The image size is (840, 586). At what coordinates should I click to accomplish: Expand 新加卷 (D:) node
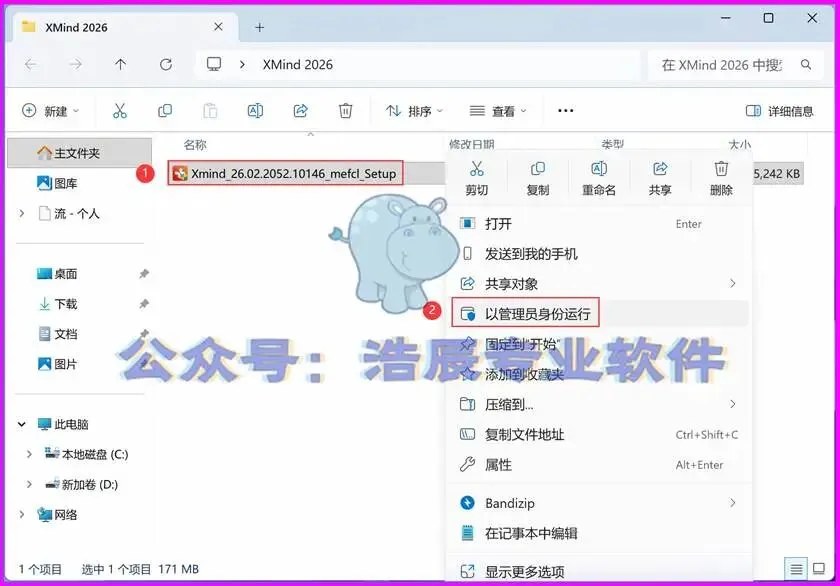[x=29, y=484]
